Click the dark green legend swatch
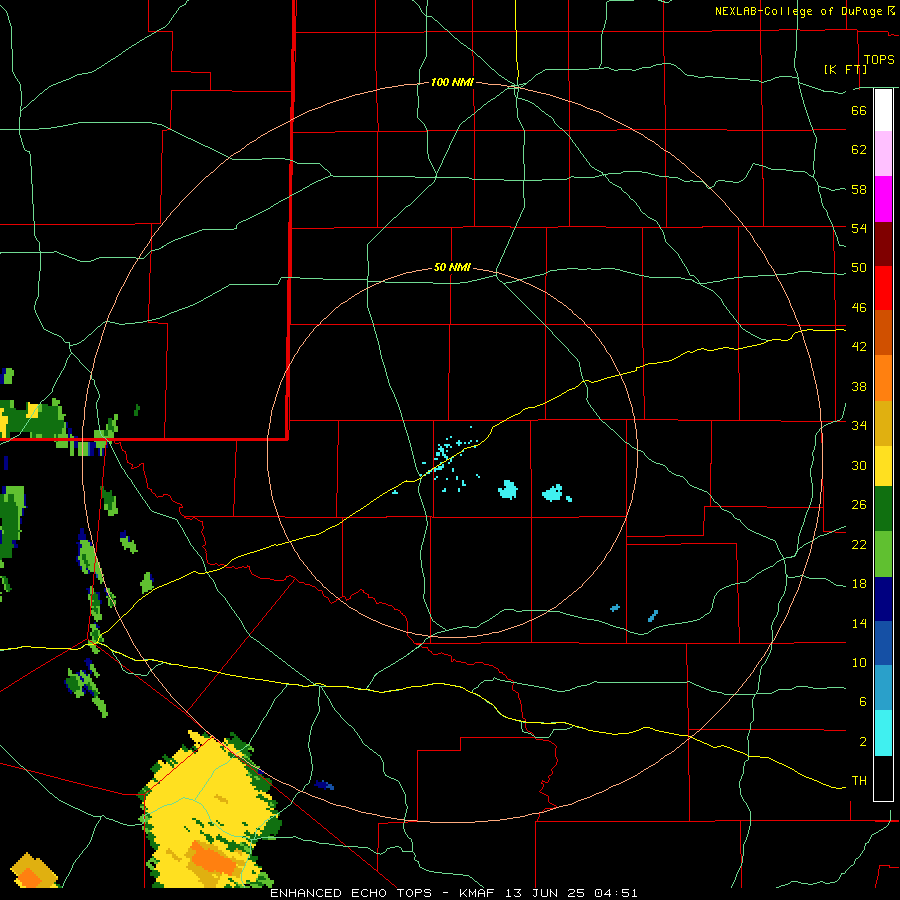 [883, 509]
